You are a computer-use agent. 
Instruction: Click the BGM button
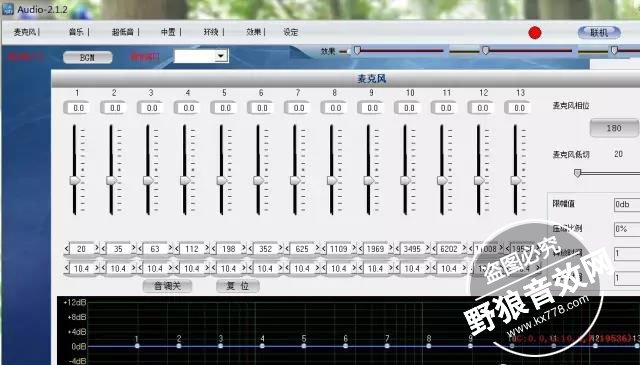click(x=87, y=57)
